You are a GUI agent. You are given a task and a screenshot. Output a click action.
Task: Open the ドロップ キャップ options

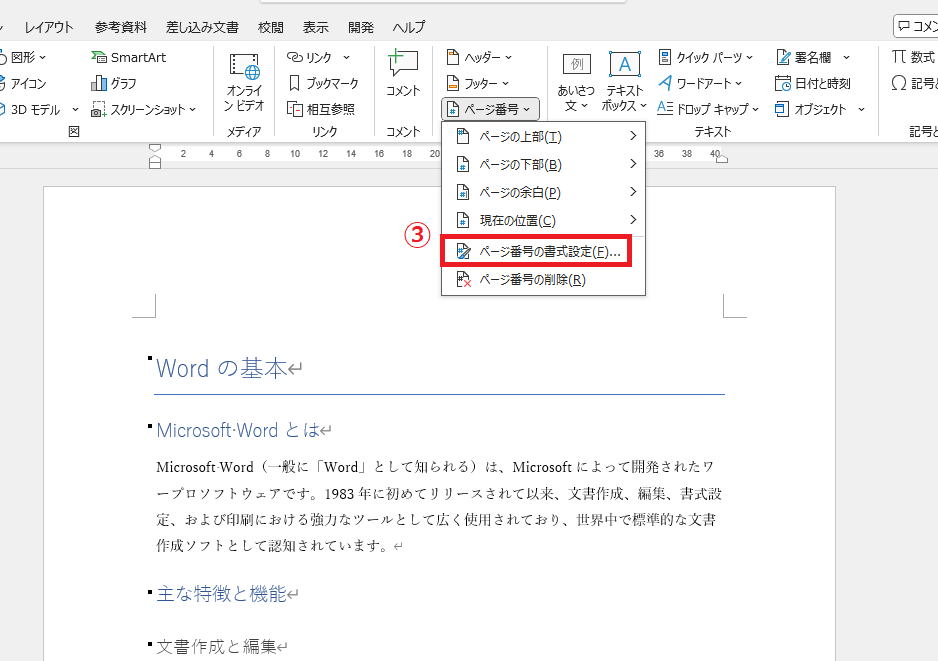point(708,109)
